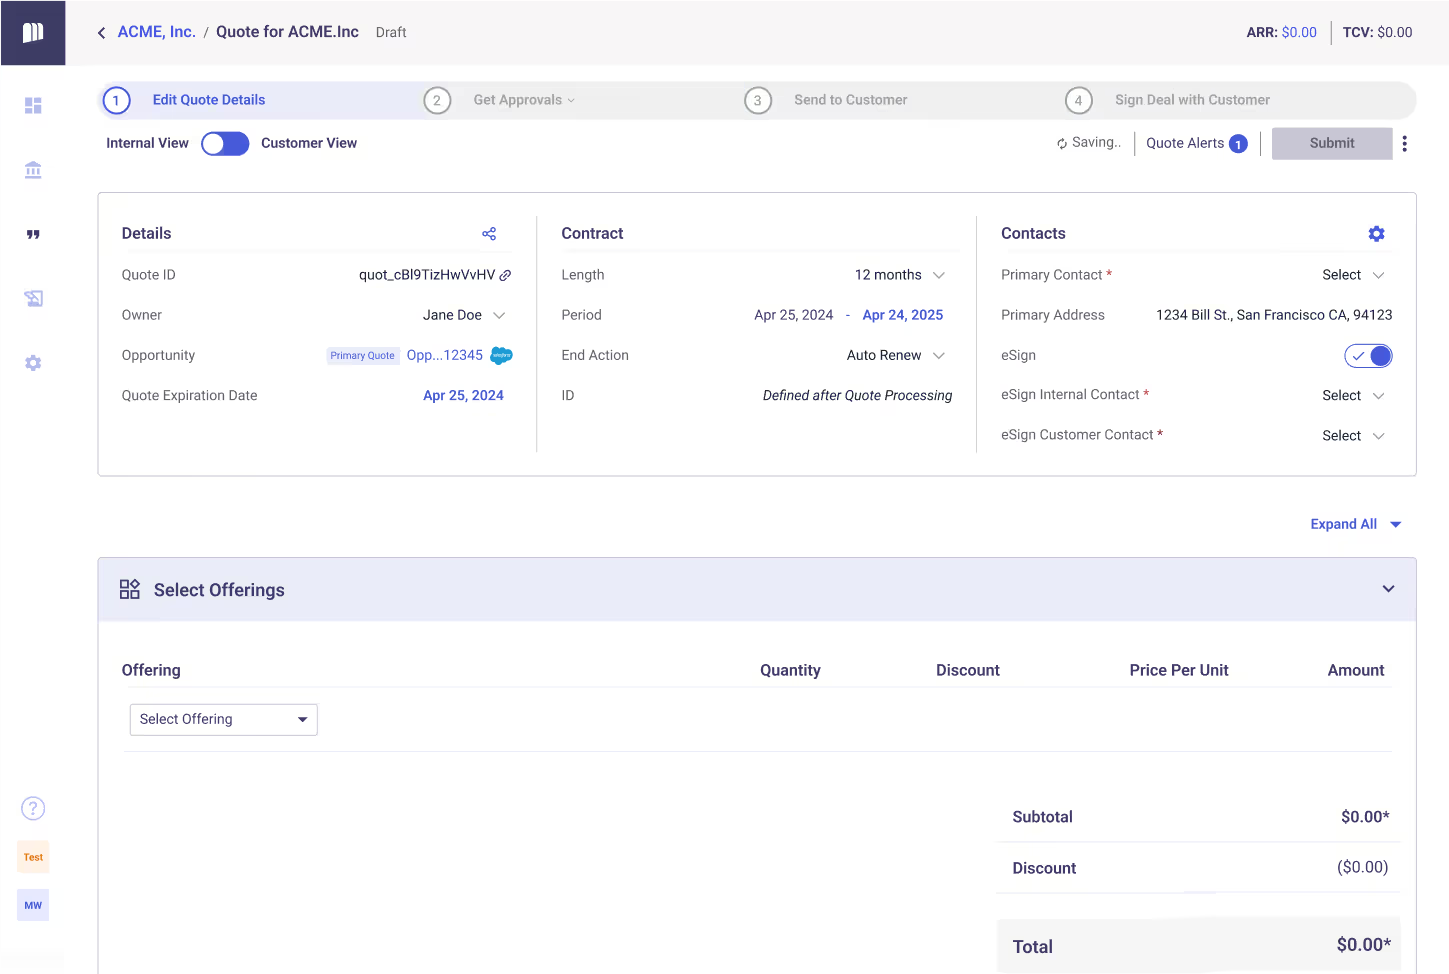
Task: Click the Salesforce cloud icon beside the Opportunity
Action: (x=502, y=355)
